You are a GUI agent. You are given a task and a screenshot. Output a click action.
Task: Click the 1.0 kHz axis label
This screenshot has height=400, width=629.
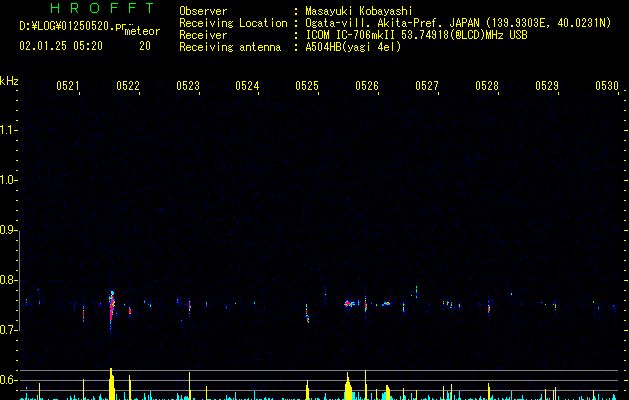coord(7,180)
